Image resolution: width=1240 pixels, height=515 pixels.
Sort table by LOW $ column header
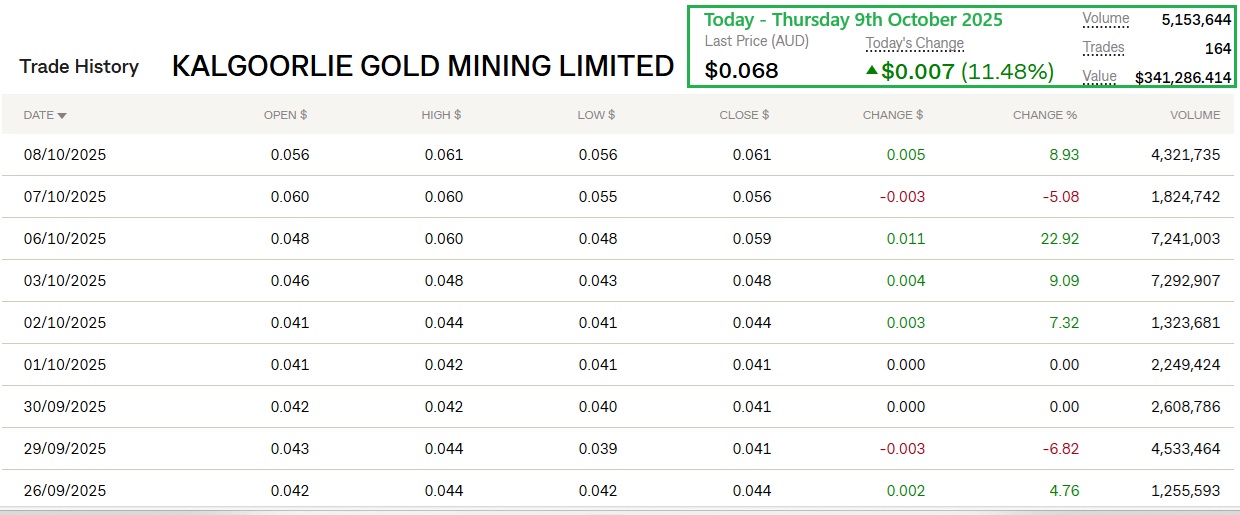point(596,115)
